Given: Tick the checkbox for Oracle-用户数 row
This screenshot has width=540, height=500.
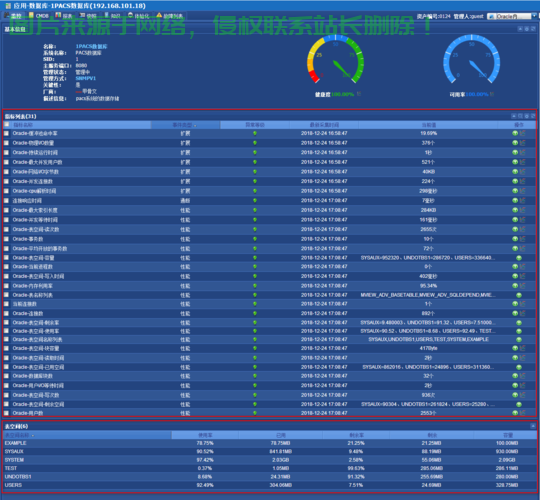Looking at the screenshot, I should 7,413.
